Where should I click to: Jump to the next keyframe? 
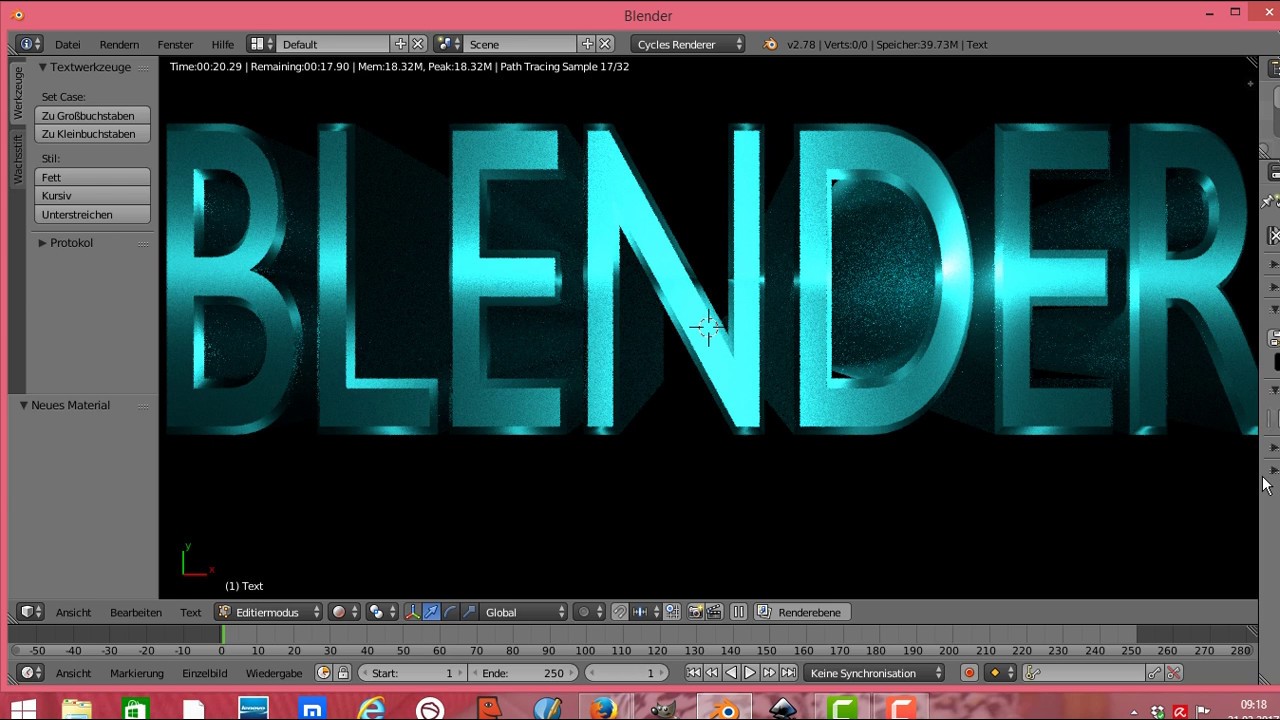[x=769, y=673]
